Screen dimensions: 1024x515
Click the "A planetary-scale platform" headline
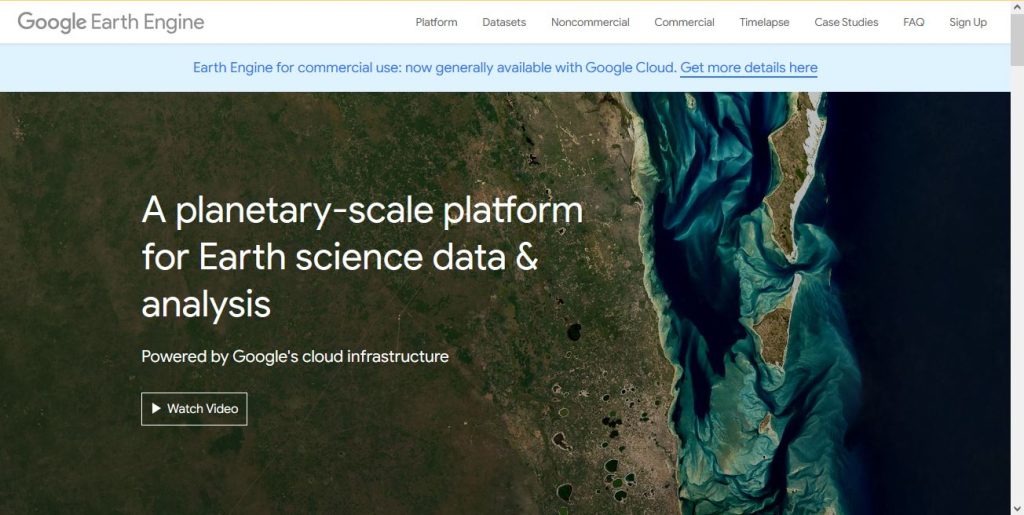pos(361,211)
